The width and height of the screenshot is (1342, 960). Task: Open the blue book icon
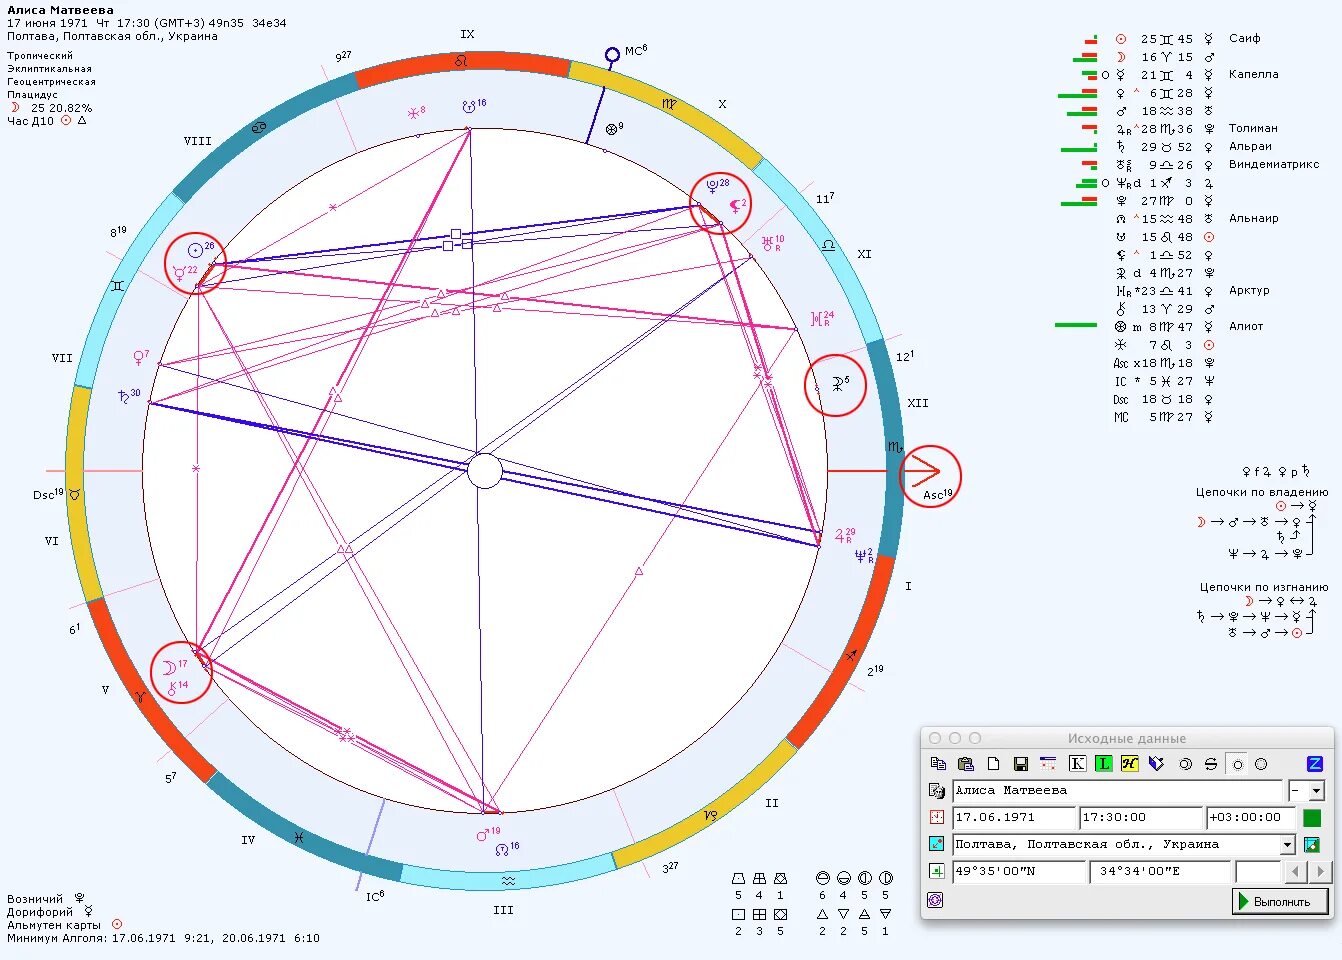pyautogui.click(x=1157, y=764)
